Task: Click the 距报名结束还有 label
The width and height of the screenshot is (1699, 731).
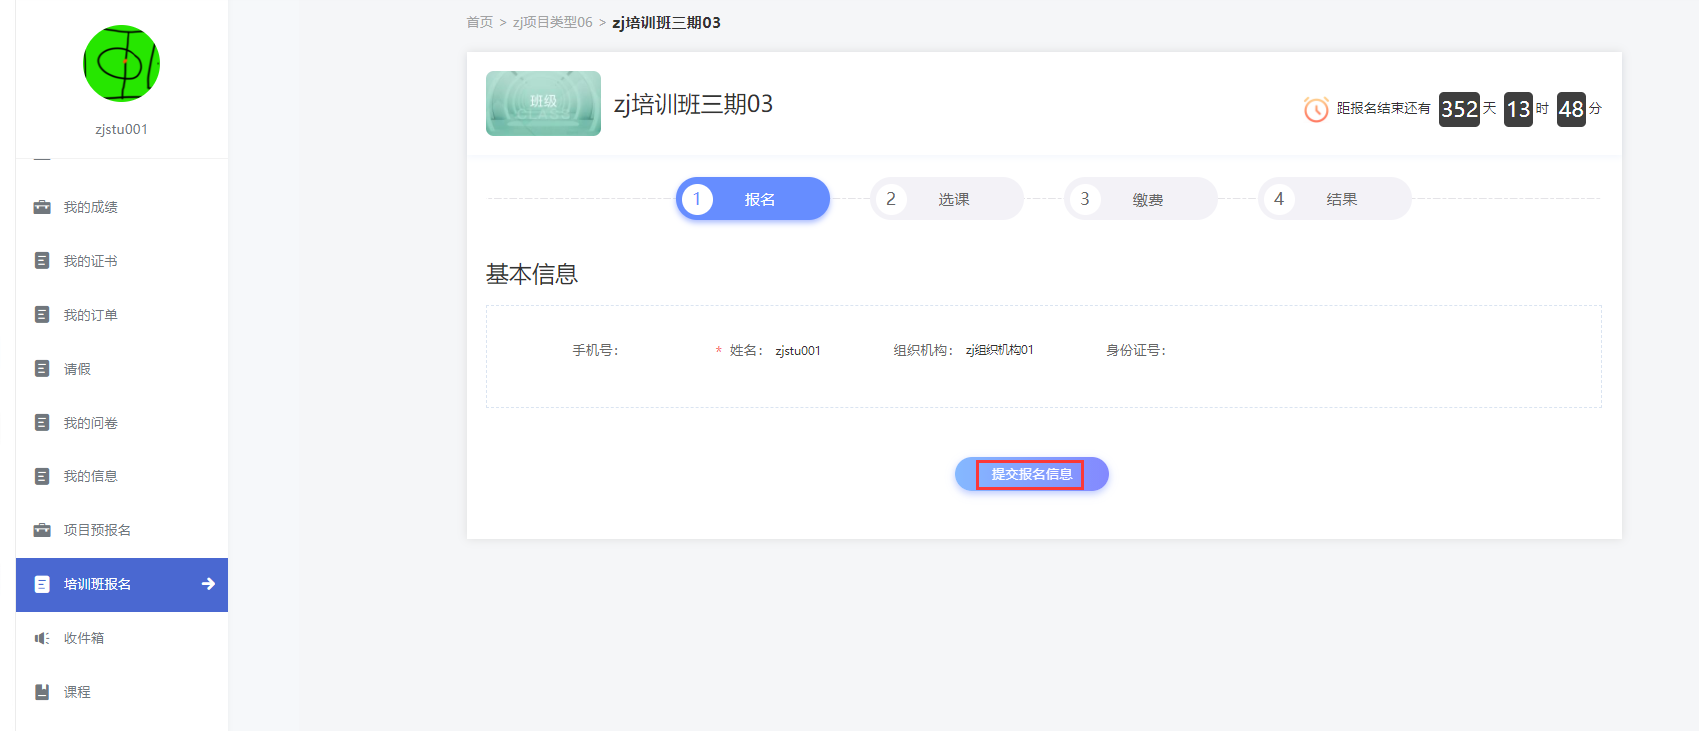Action: click(x=1383, y=108)
